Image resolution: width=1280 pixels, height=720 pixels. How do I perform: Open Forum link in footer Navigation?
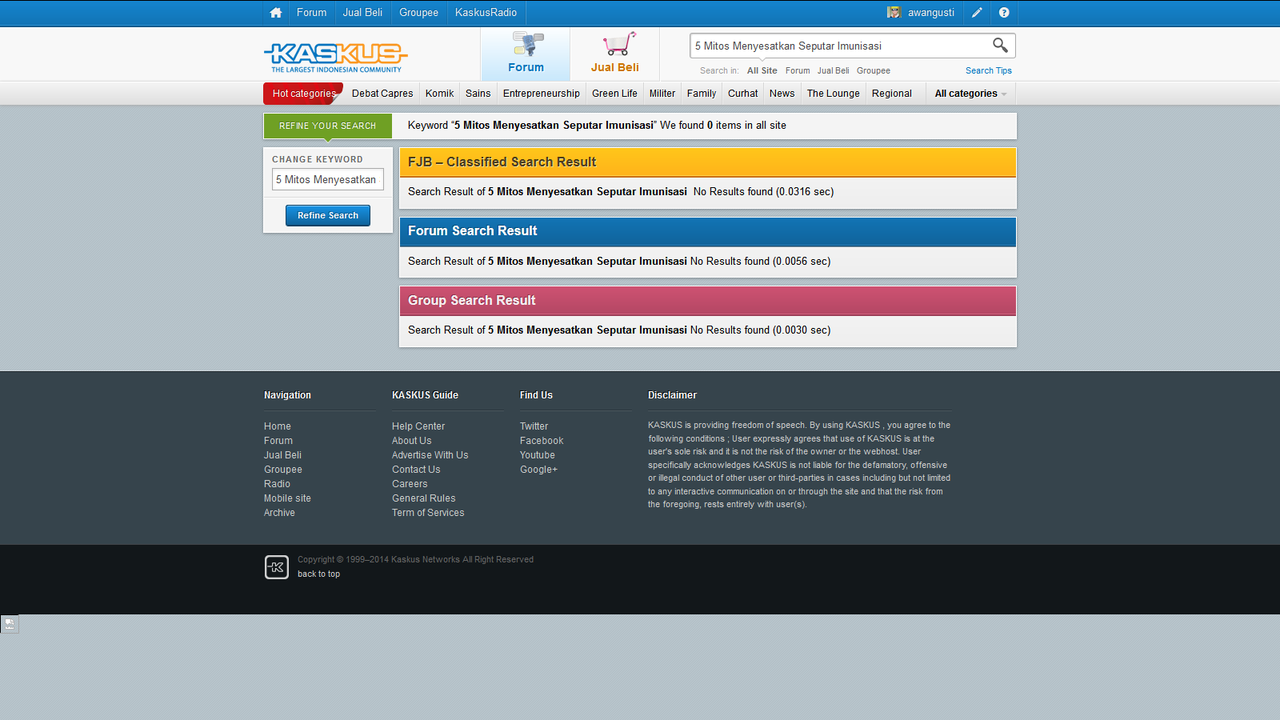(x=278, y=441)
